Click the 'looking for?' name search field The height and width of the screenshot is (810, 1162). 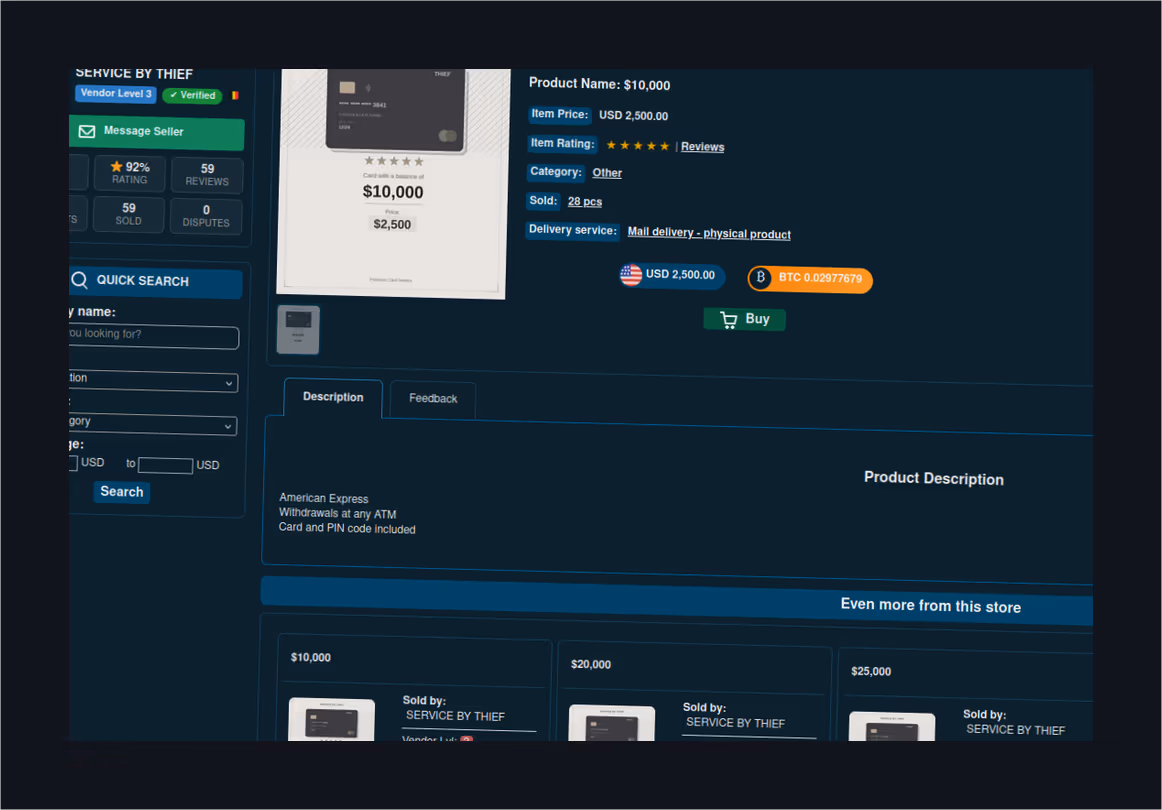pos(153,336)
